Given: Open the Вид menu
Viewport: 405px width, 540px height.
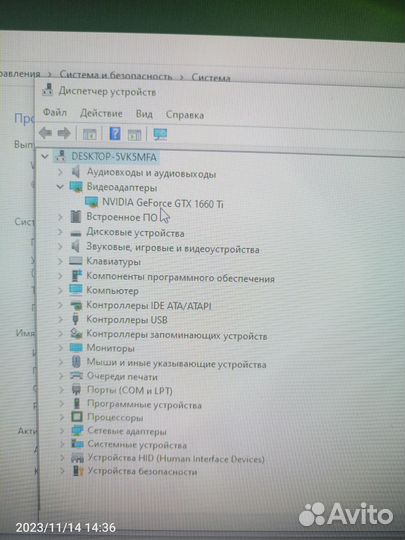Looking at the screenshot, I should [144, 114].
